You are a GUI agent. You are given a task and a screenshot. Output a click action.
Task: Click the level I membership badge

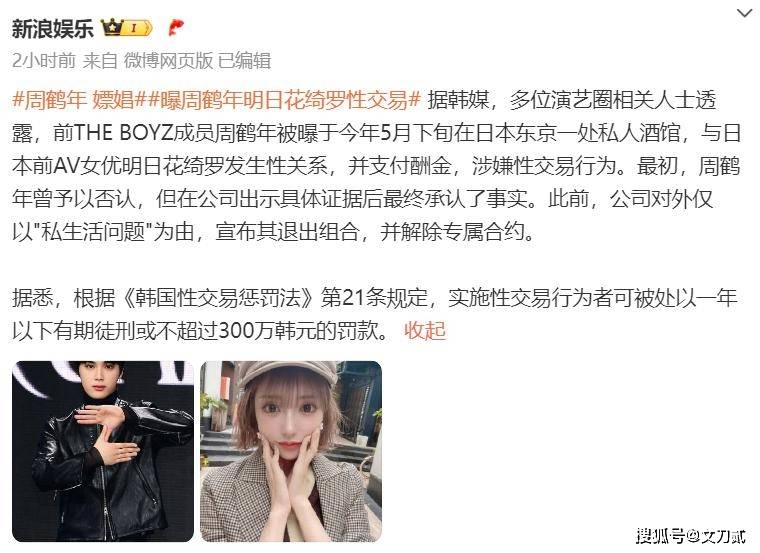click(136, 28)
